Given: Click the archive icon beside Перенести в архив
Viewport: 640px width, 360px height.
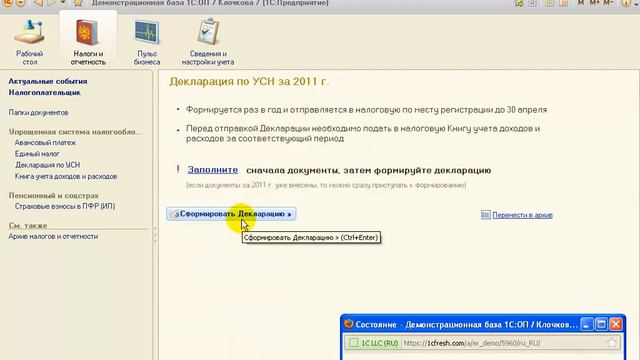Looking at the screenshot, I should click(485, 215).
